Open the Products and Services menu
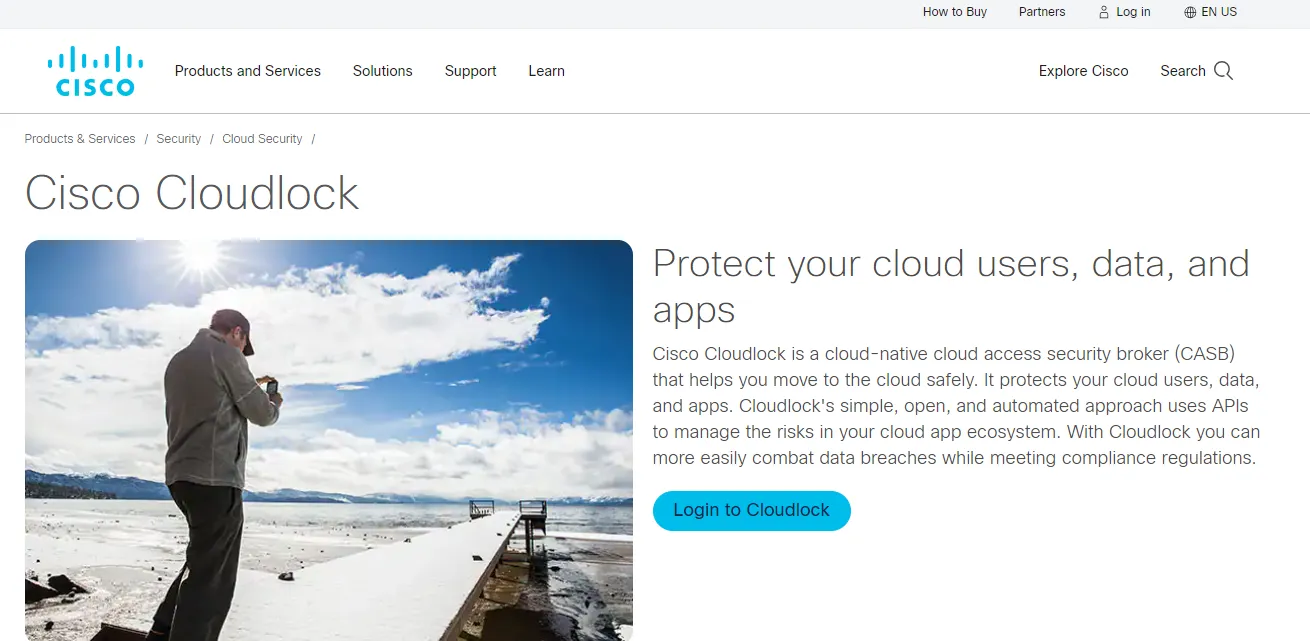The image size is (1310, 641). coord(248,71)
